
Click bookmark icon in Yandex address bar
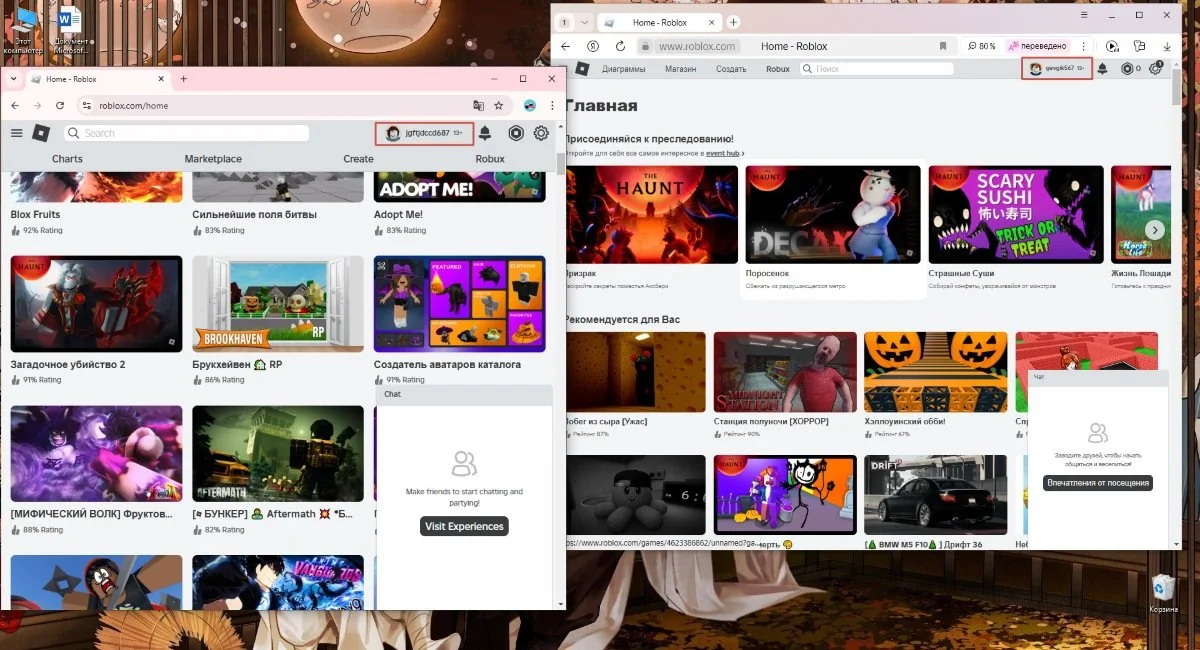942,46
